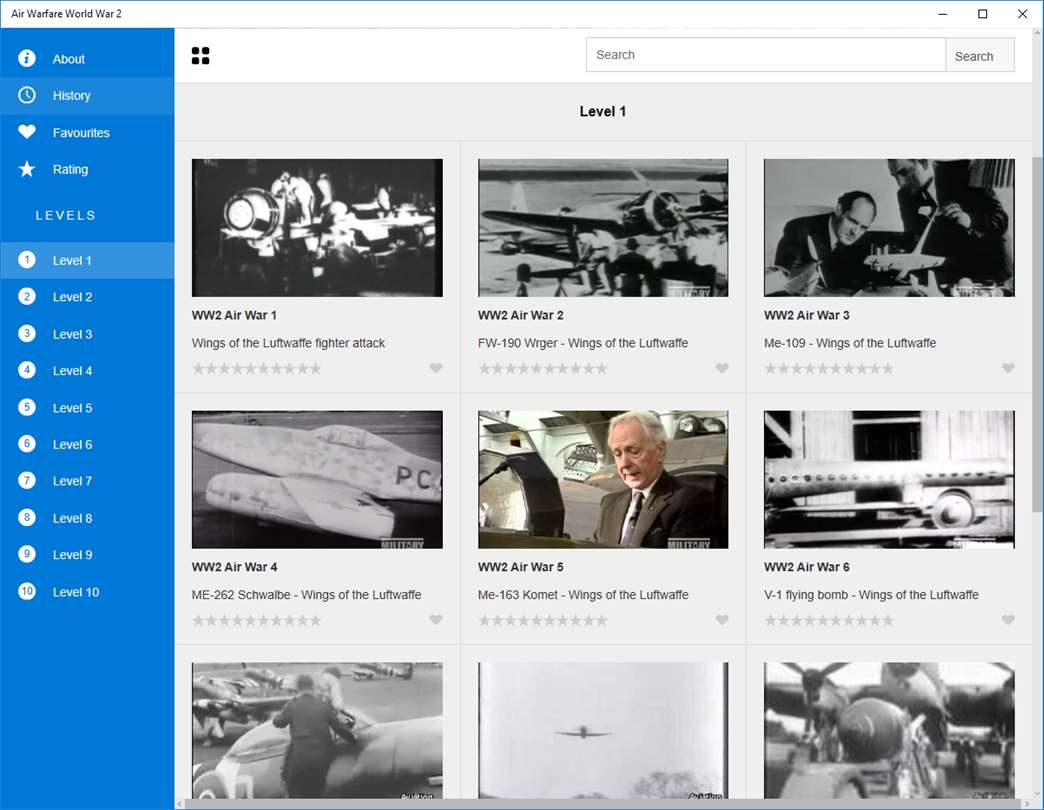
Task: Click the horizontal scrollbar at the bottom
Action: point(605,804)
